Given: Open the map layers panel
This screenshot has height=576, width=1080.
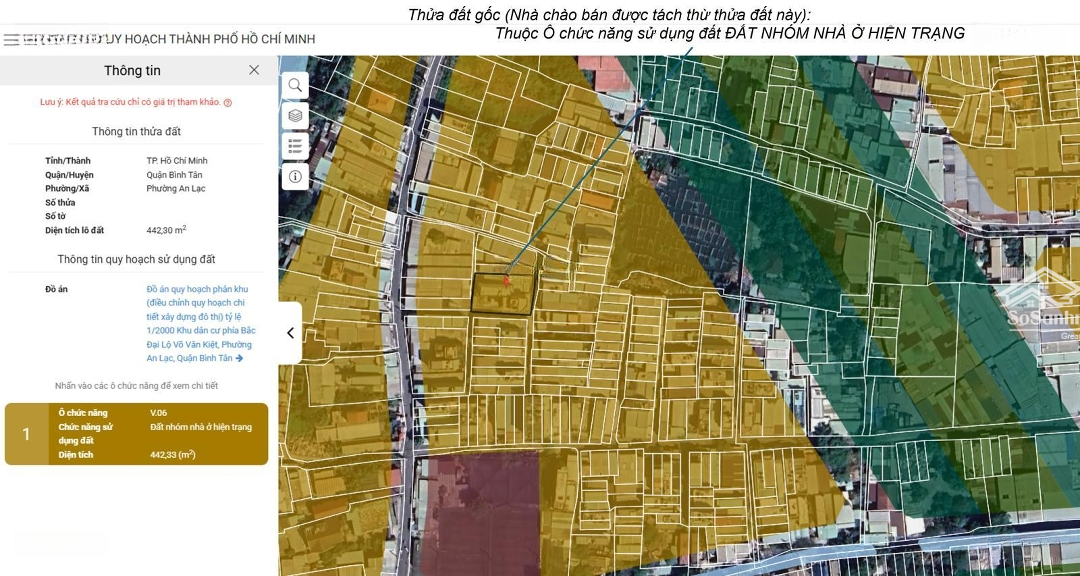Looking at the screenshot, I should 295,116.
